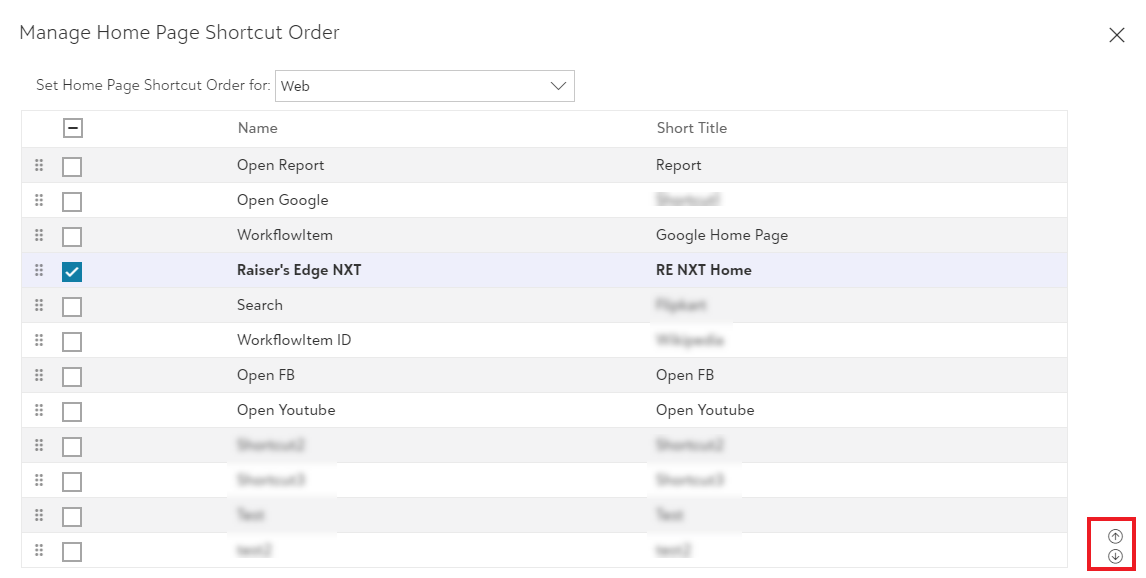Screen dimensions: 1146x578
Task: Click drag handle for Open Google row
Action: (39, 200)
